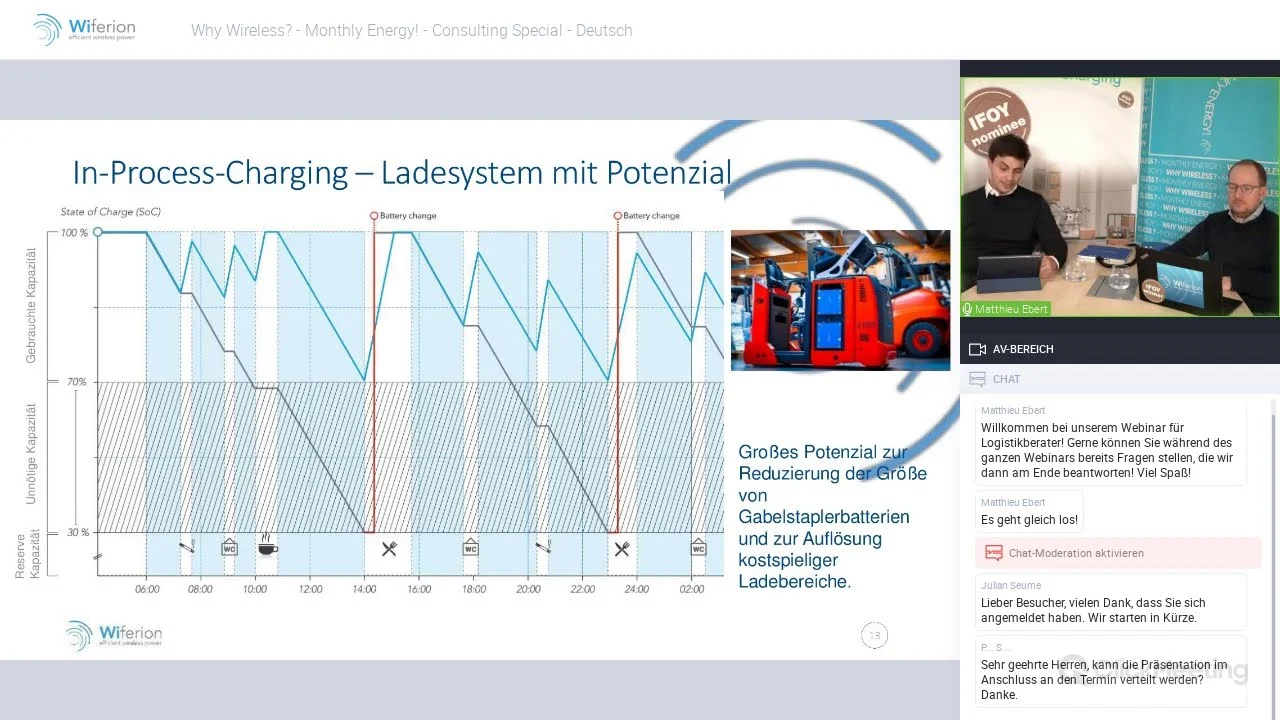The image size is (1280, 720).
Task: Select Julian Seume's chat message
Action: pyautogui.click(x=1093, y=610)
